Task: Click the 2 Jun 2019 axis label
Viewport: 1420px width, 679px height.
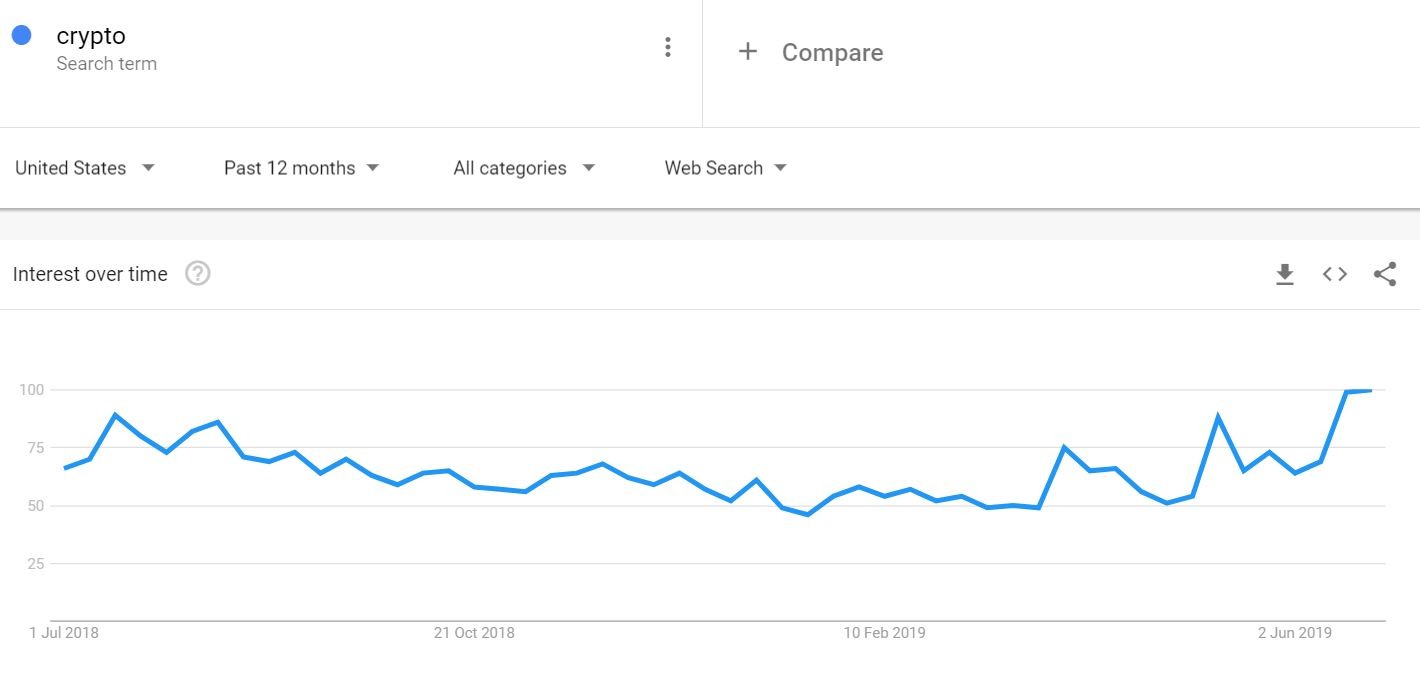Action: [1295, 632]
